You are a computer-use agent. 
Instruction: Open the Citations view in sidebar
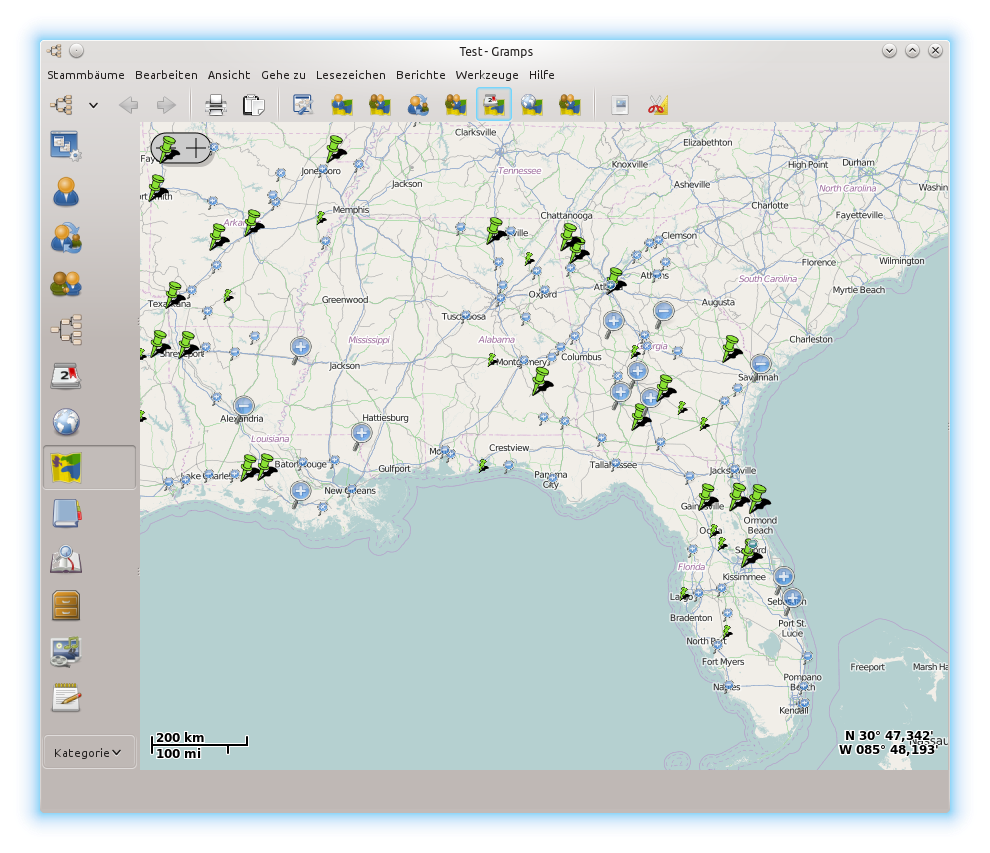[x=66, y=559]
